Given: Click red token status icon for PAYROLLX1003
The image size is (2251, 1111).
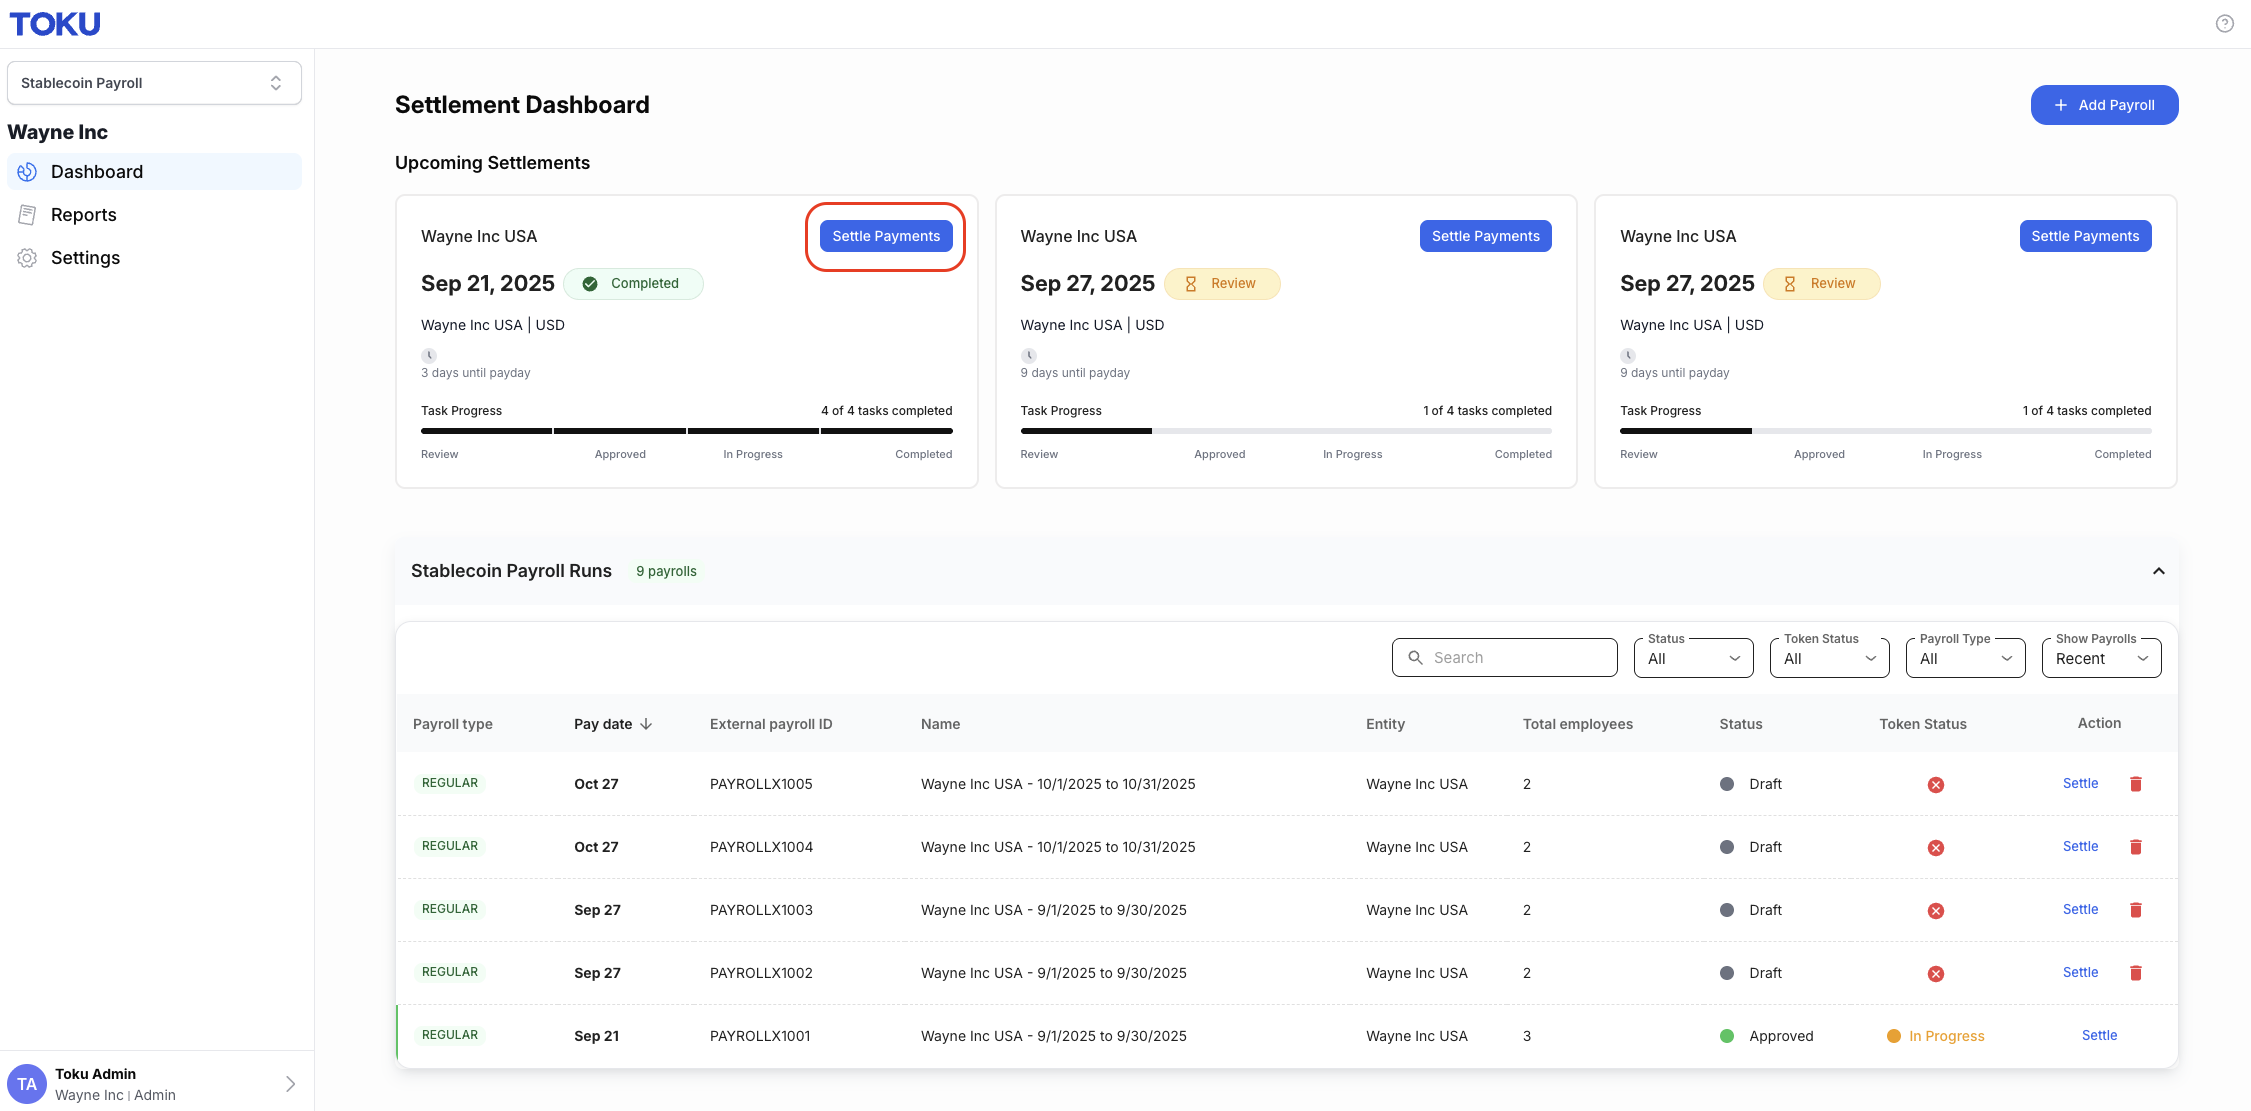Looking at the screenshot, I should click(1936, 911).
